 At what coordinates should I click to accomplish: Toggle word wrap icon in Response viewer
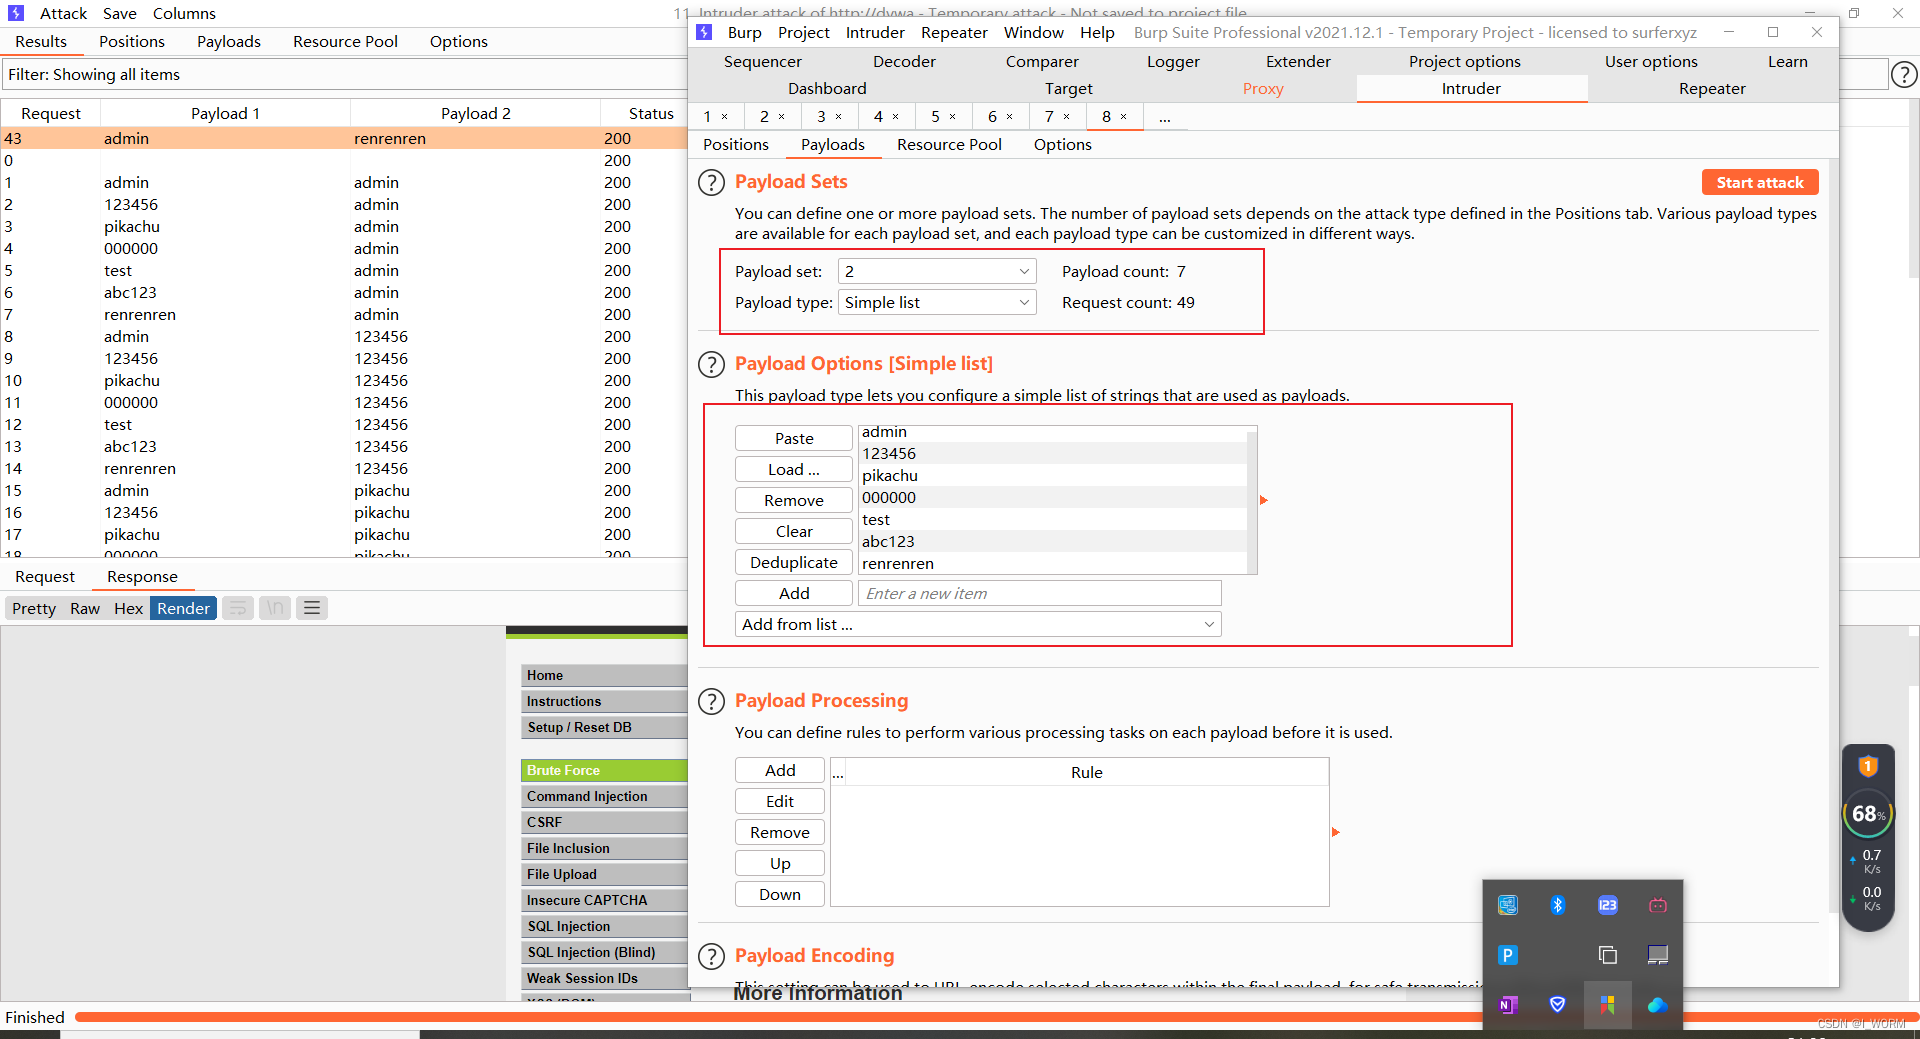point(238,608)
